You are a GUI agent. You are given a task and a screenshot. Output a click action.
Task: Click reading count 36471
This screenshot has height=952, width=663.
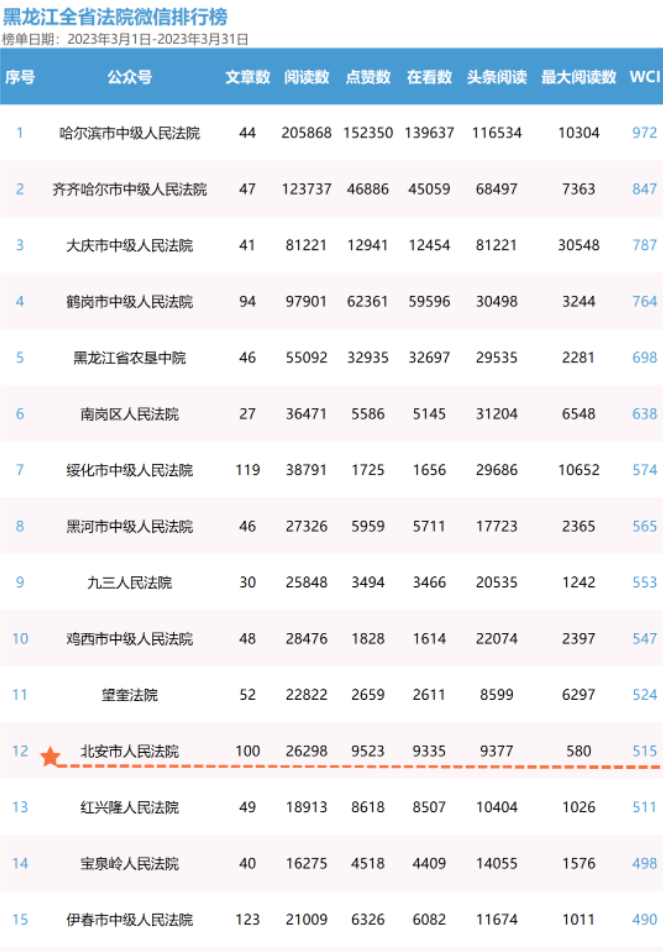[307, 413]
